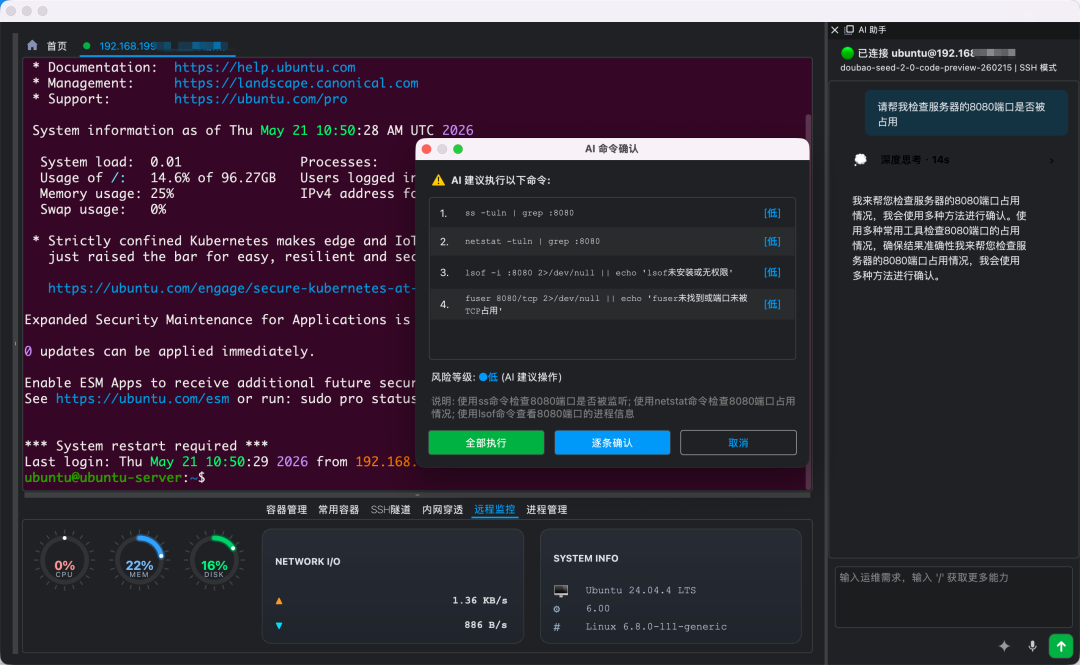
Task: Click '886 B/s' download rate value
Action: (x=486, y=624)
